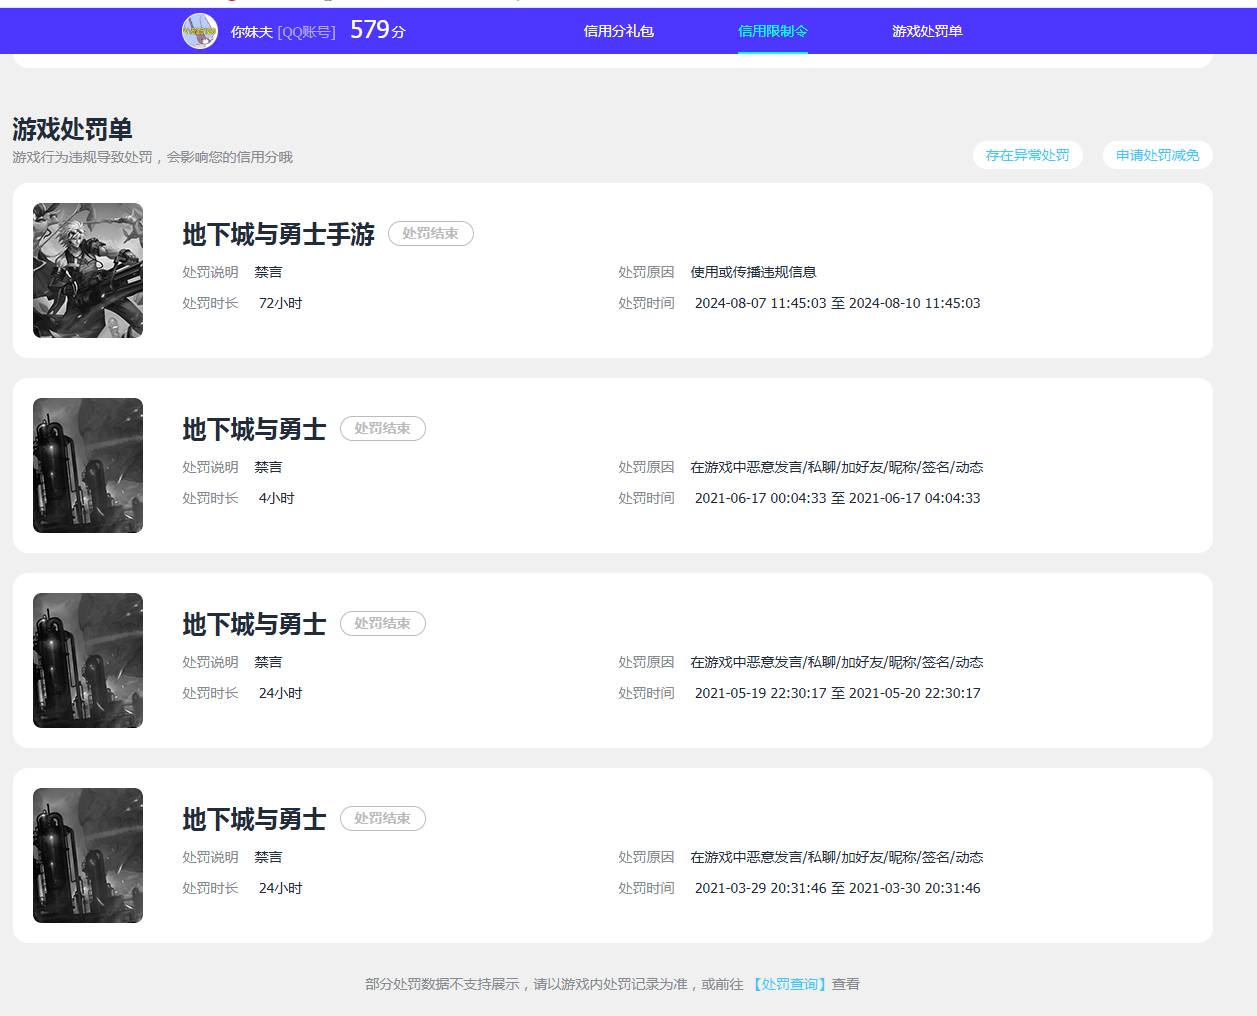Click the [QQ账号] label
This screenshot has height=1016, width=1257.
[306, 32]
